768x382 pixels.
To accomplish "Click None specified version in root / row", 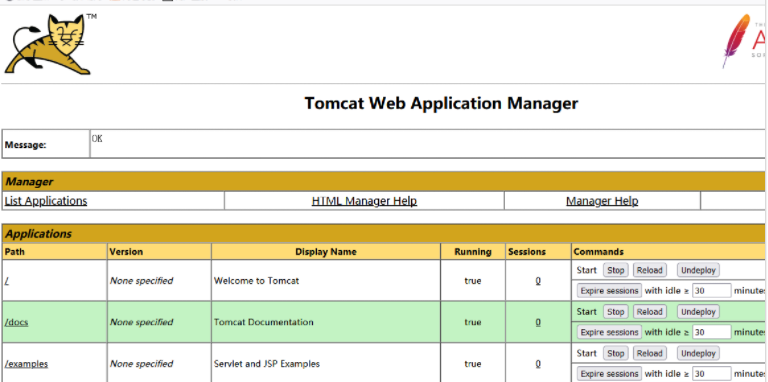I will [x=141, y=281].
